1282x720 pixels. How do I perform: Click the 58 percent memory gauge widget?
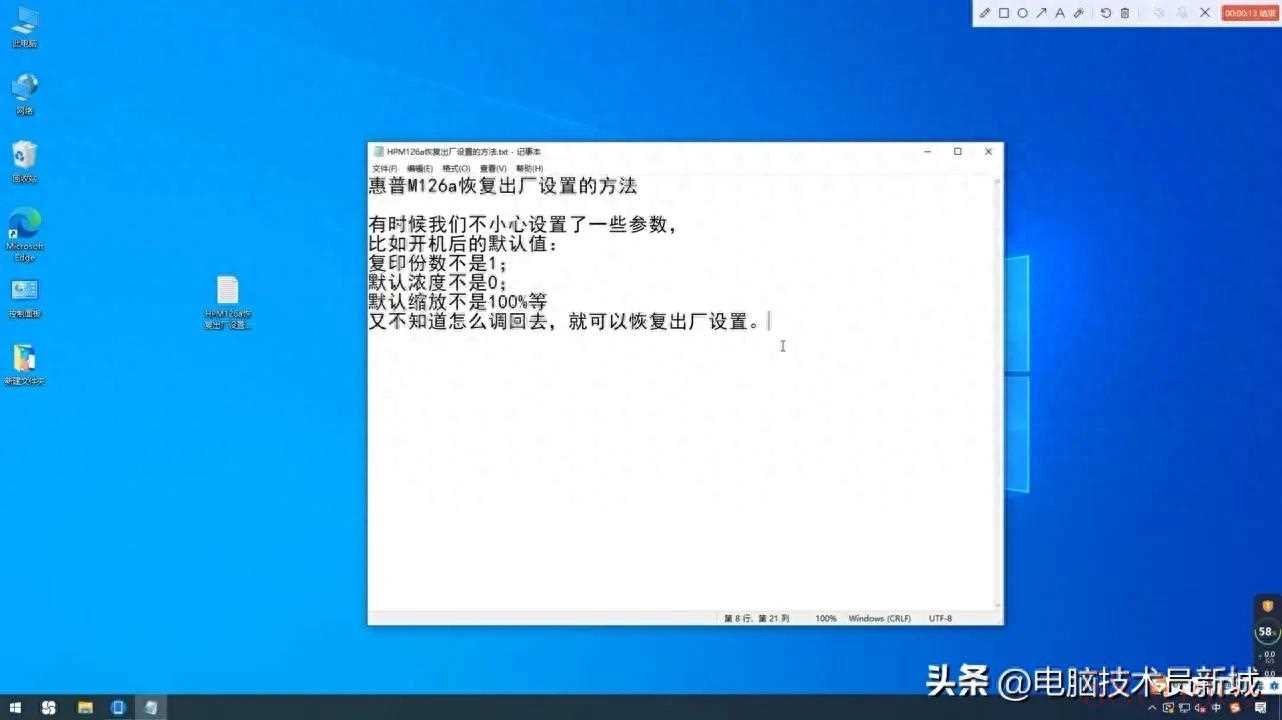click(1267, 632)
